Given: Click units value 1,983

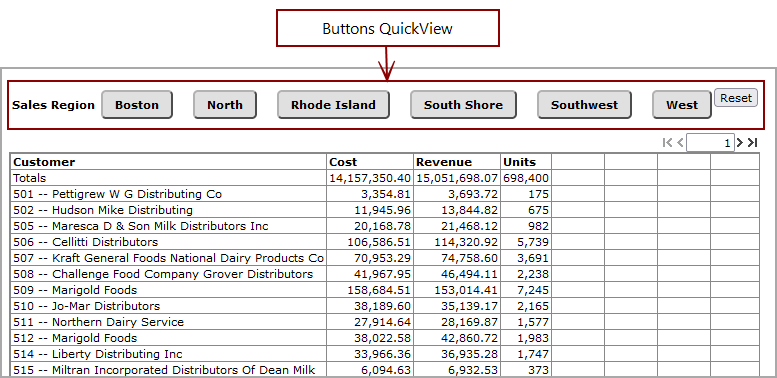Looking at the screenshot, I should pos(526,338).
